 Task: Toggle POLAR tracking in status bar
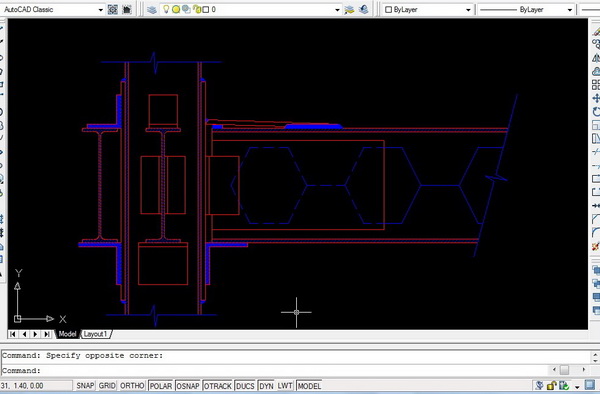click(161, 386)
